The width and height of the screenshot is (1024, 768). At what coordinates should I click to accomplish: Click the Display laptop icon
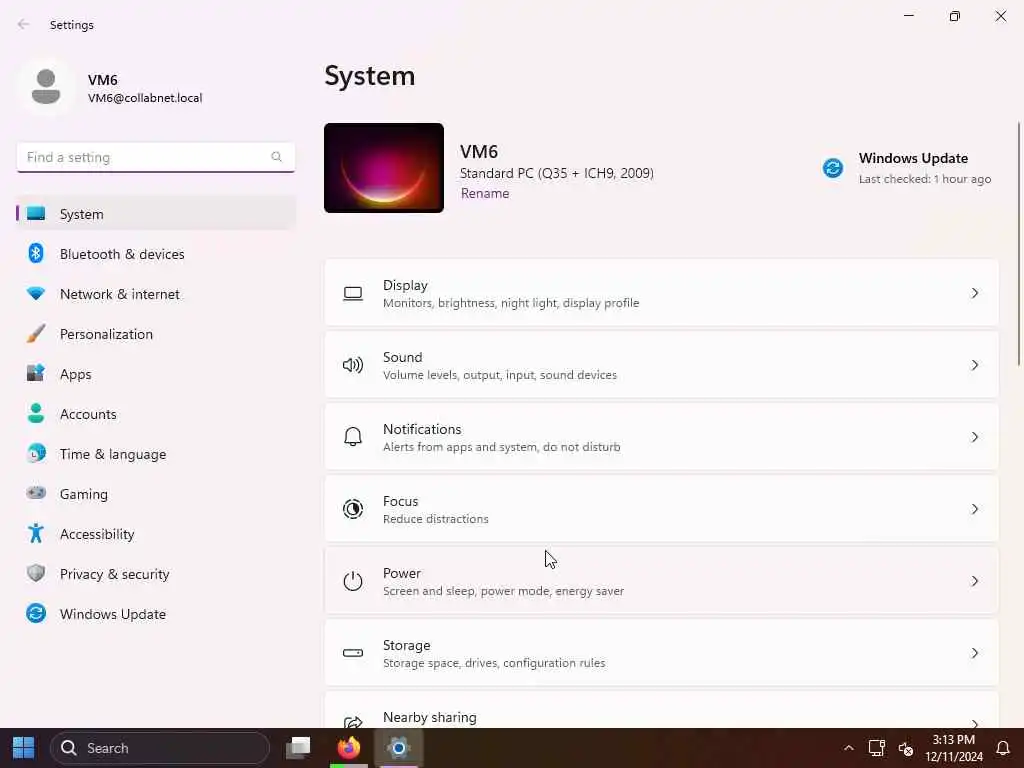pyautogui.click(x=353, y=293)
